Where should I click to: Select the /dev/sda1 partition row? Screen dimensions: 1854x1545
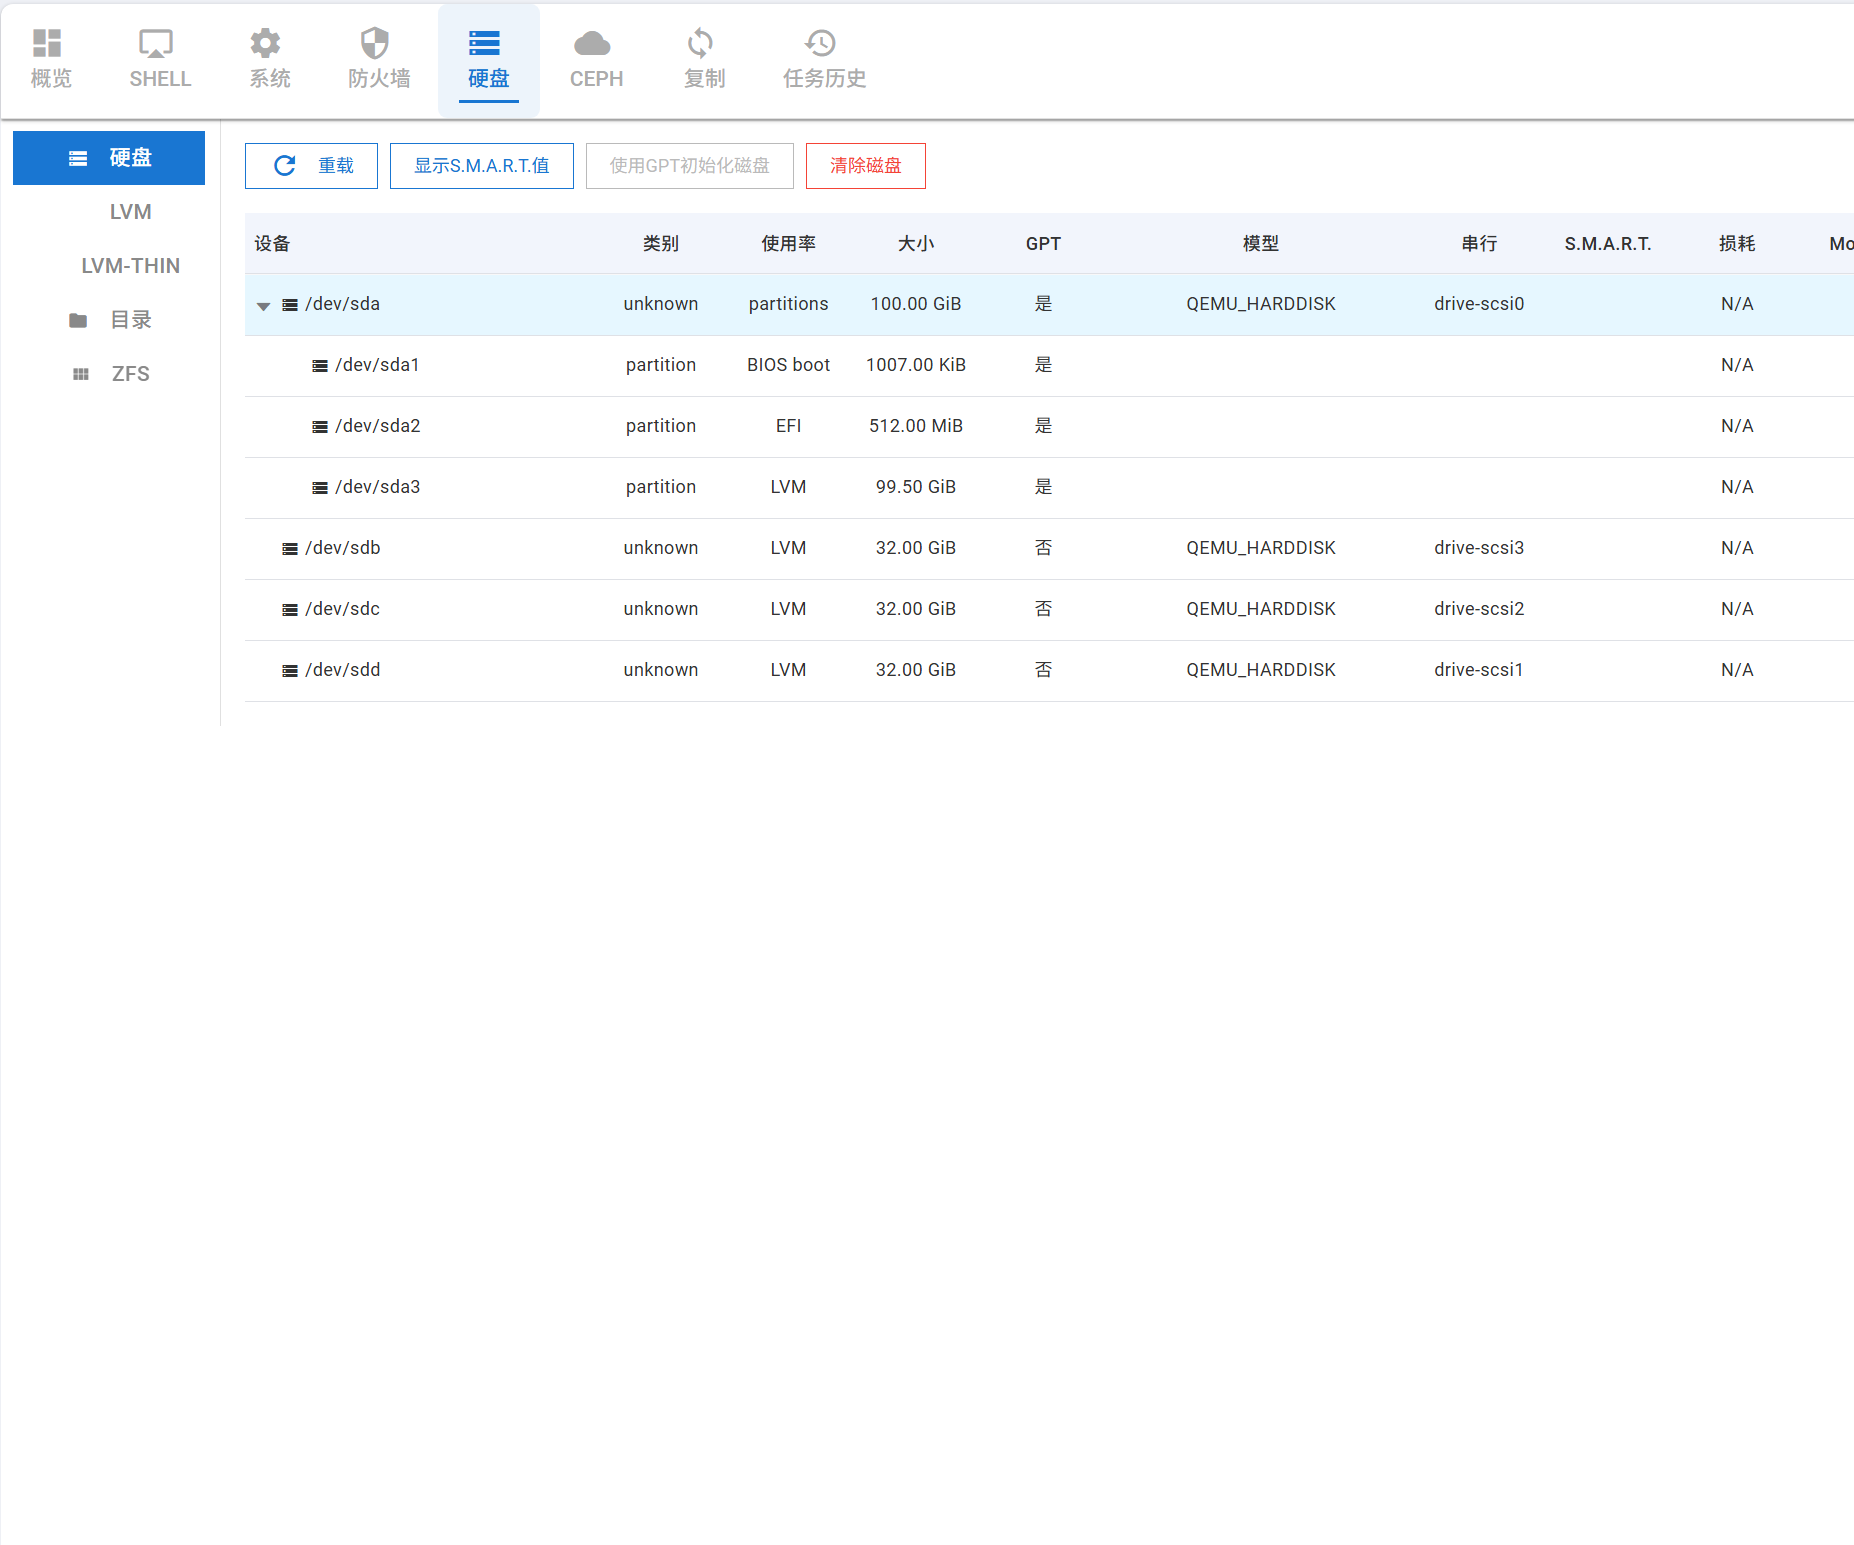coord(1049,366)
